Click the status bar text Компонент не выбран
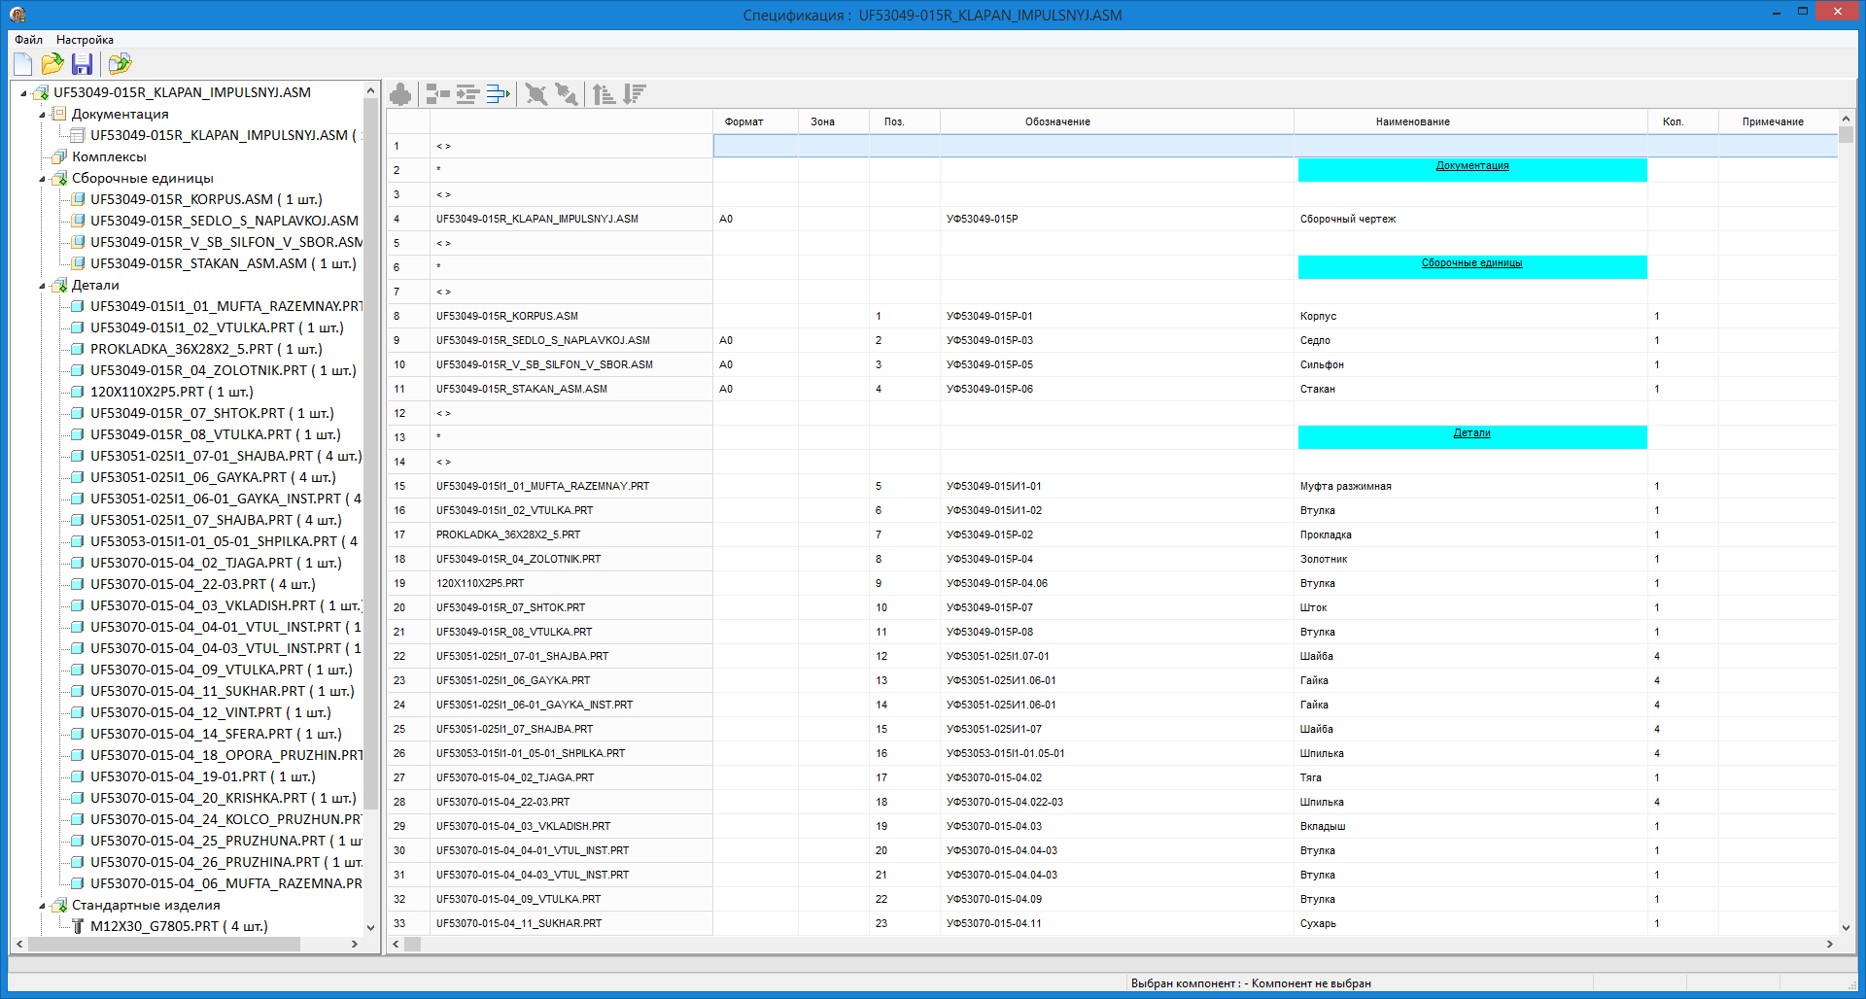The image size is (1866, 999). 1311,983
